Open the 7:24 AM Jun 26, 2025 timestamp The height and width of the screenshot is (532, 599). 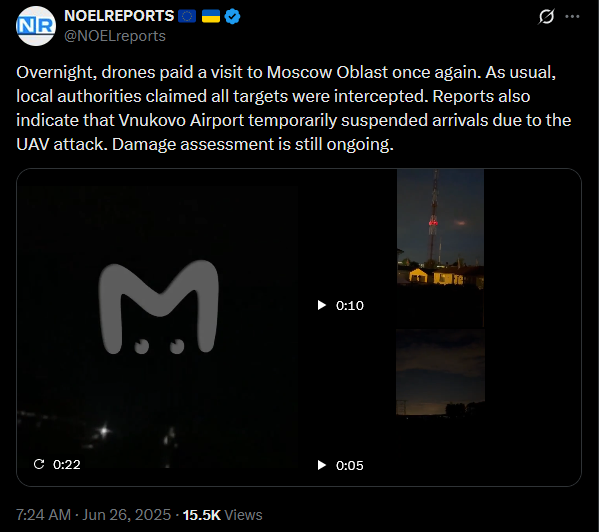coord(93,515)
